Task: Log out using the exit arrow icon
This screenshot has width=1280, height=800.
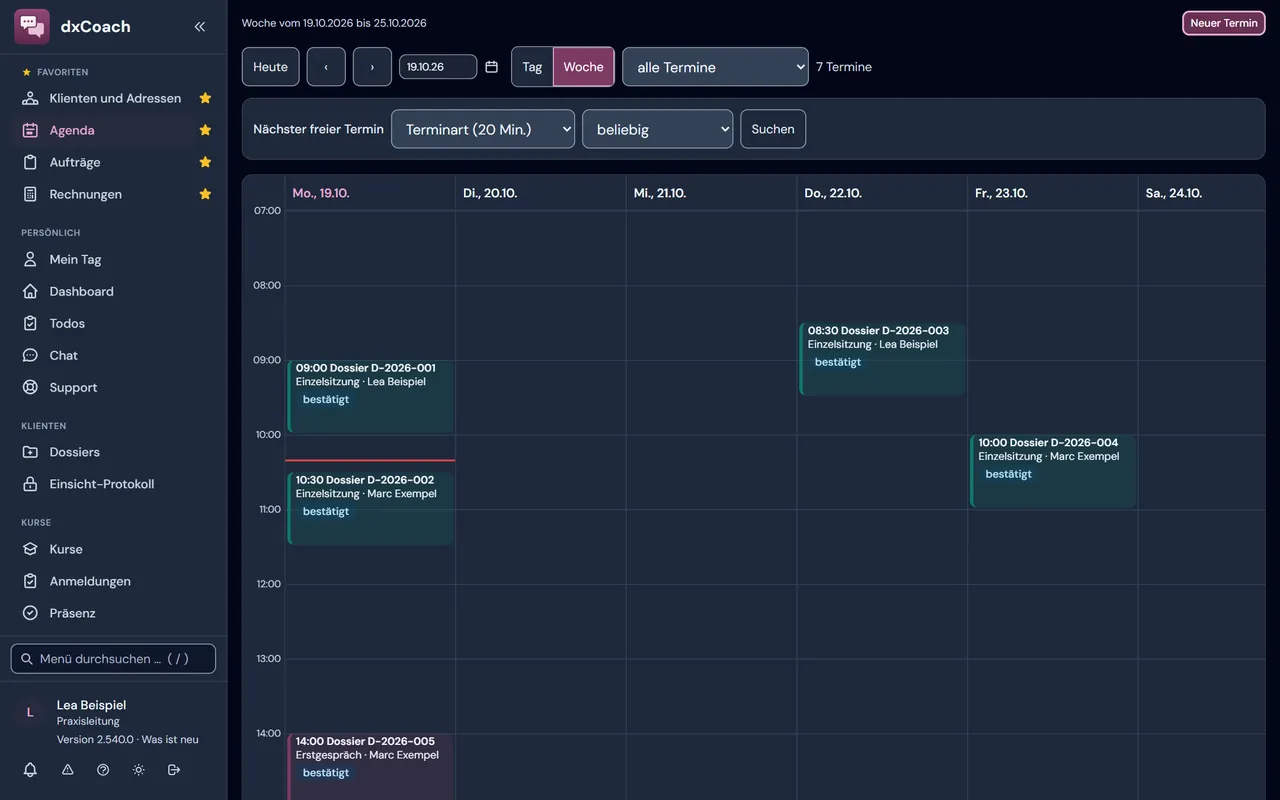Action: click(174, 770)
